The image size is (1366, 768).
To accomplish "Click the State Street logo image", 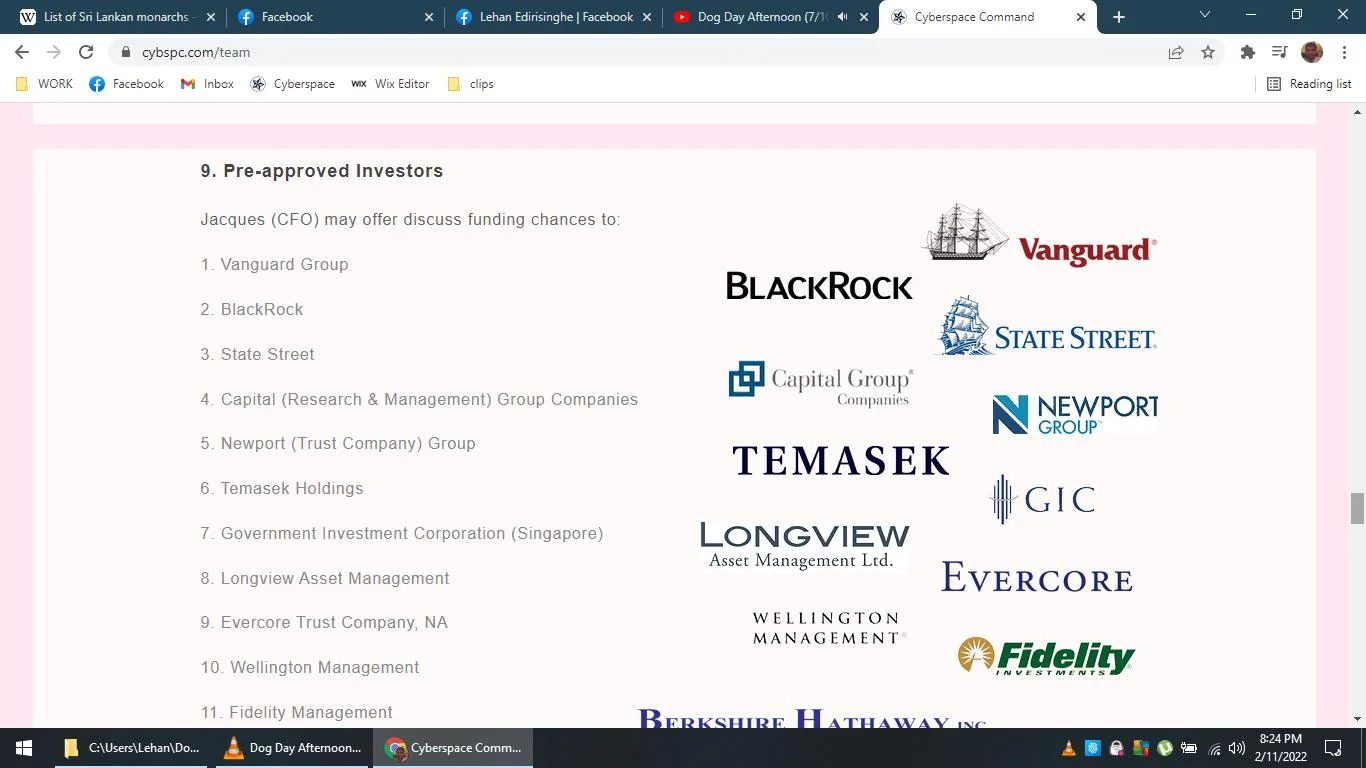I will click(1046, 326).
